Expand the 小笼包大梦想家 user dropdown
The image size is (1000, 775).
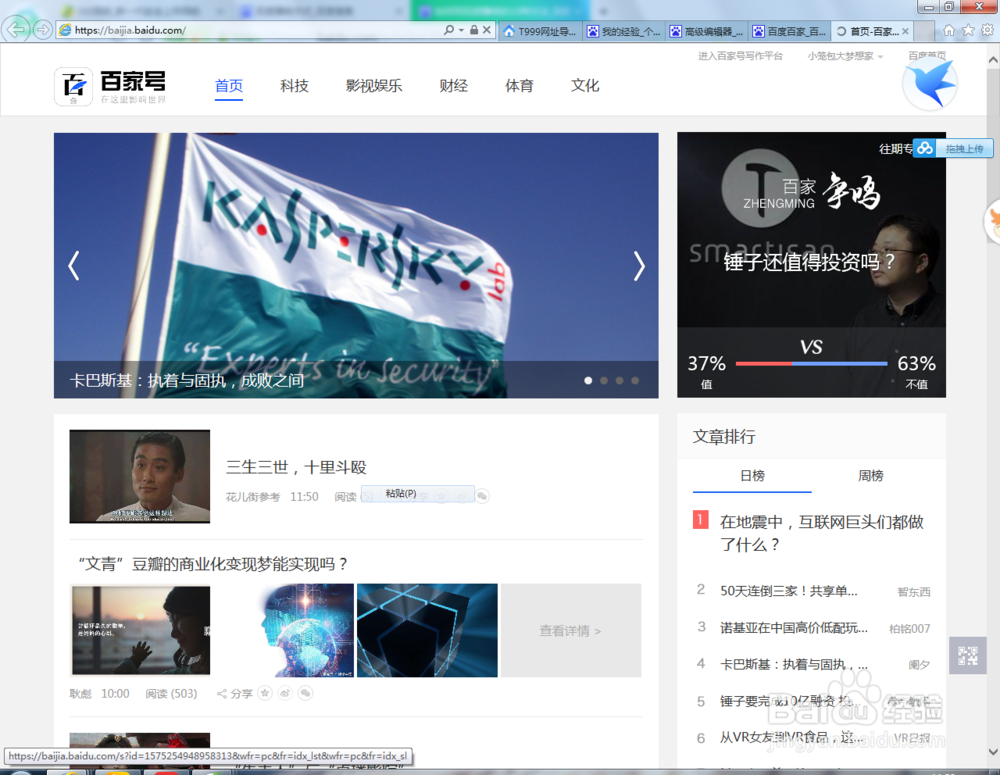click(845, 56)
